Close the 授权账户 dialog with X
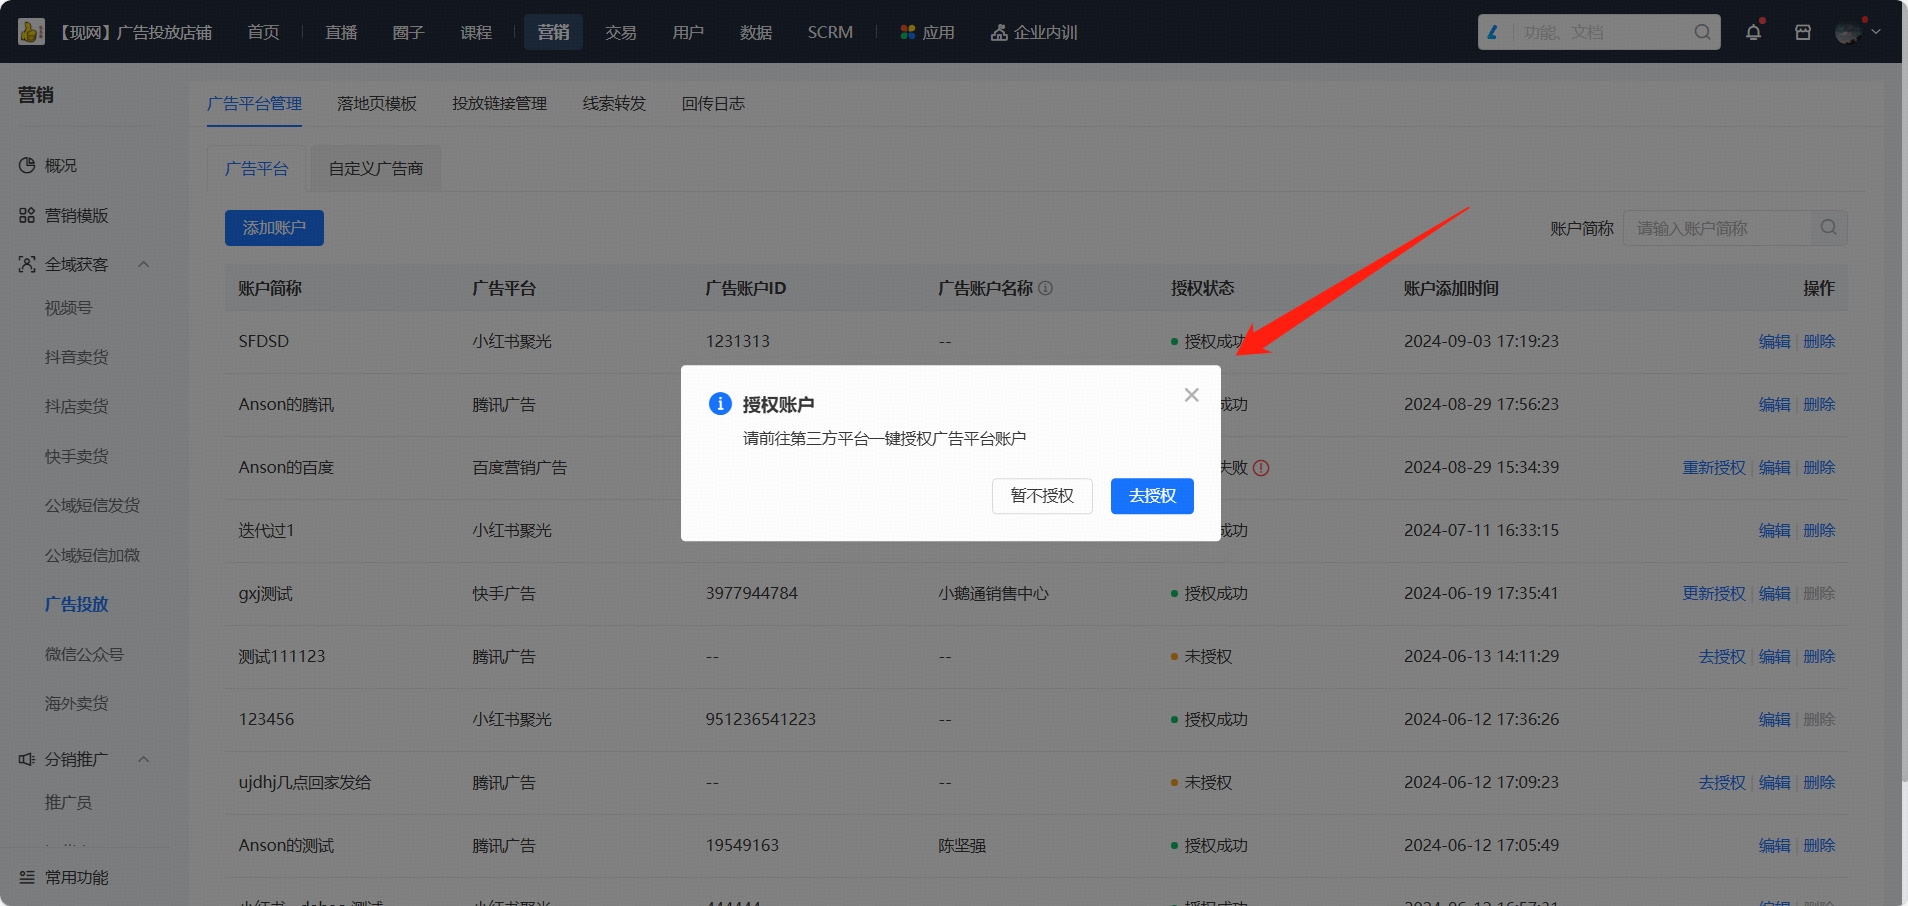 (1191, 395)
